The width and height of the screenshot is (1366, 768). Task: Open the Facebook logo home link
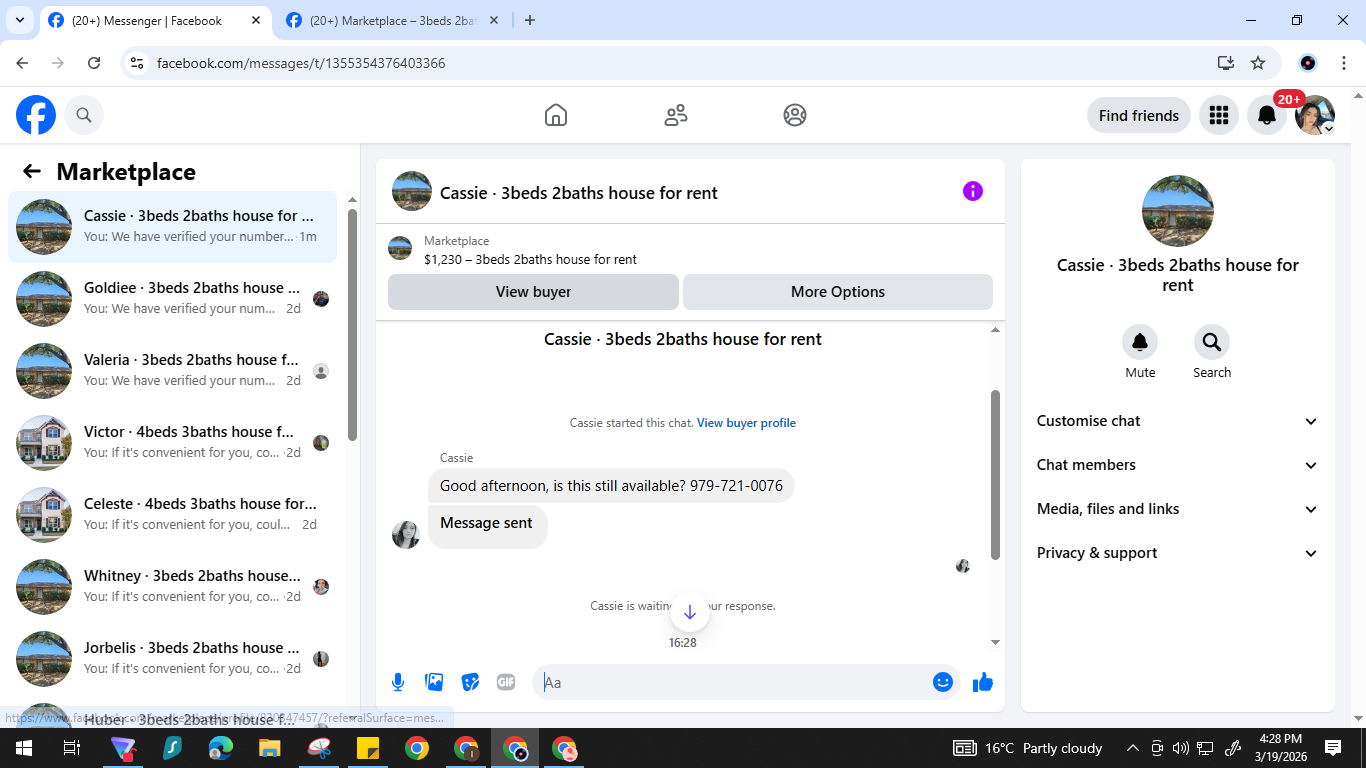point(36,115)
